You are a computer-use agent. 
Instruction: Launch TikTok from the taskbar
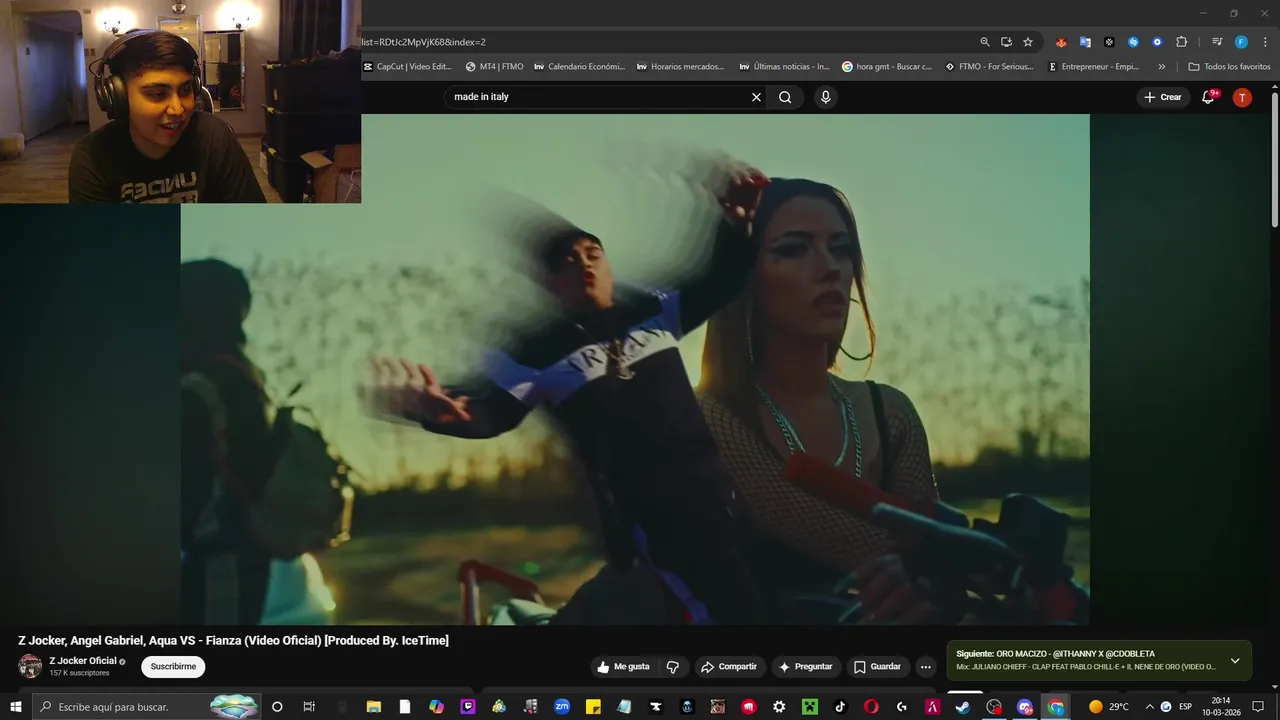(x=840, y=707)
